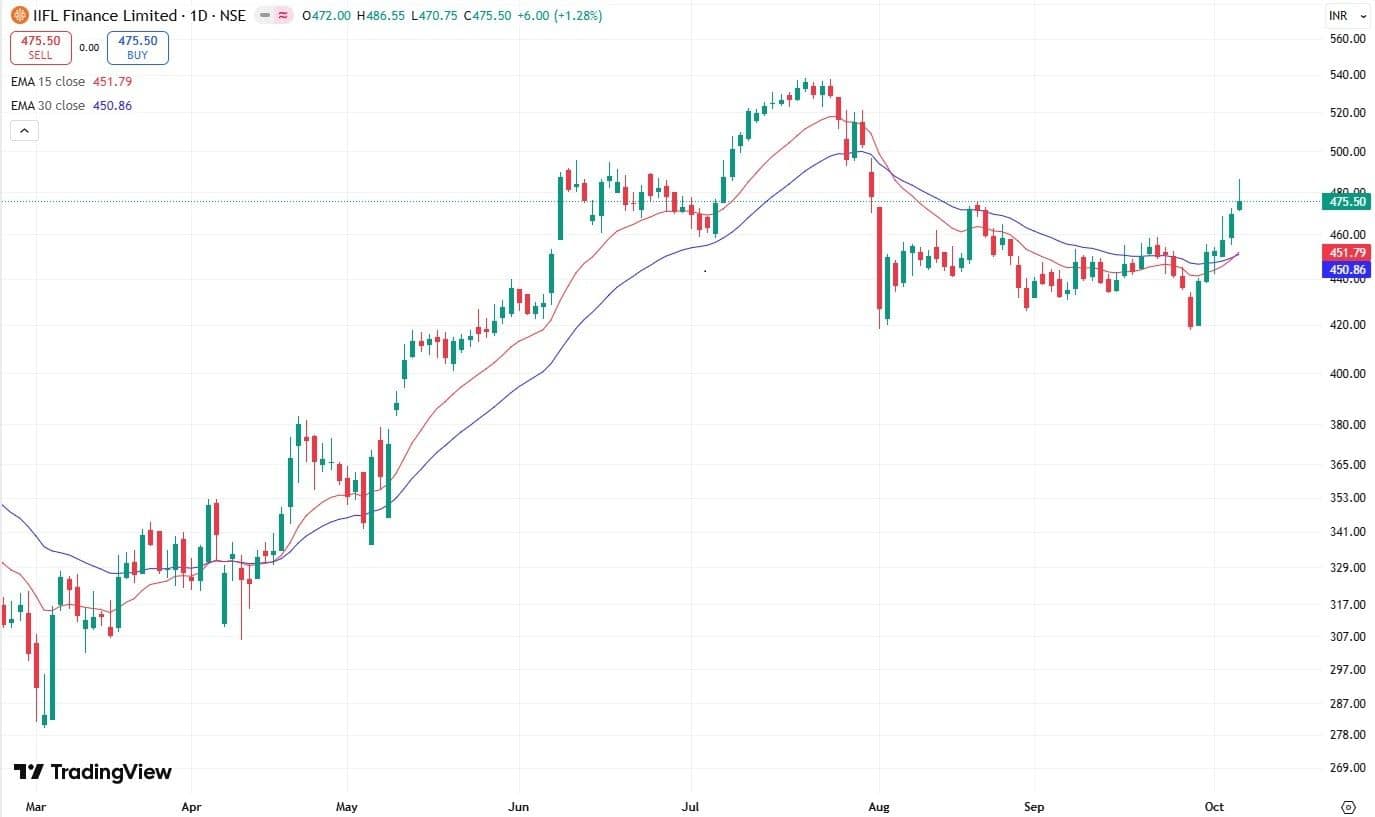Viewport: 1375px width, 817px height.
Task: Click the TradingView logo
Action: click(92, 772)
